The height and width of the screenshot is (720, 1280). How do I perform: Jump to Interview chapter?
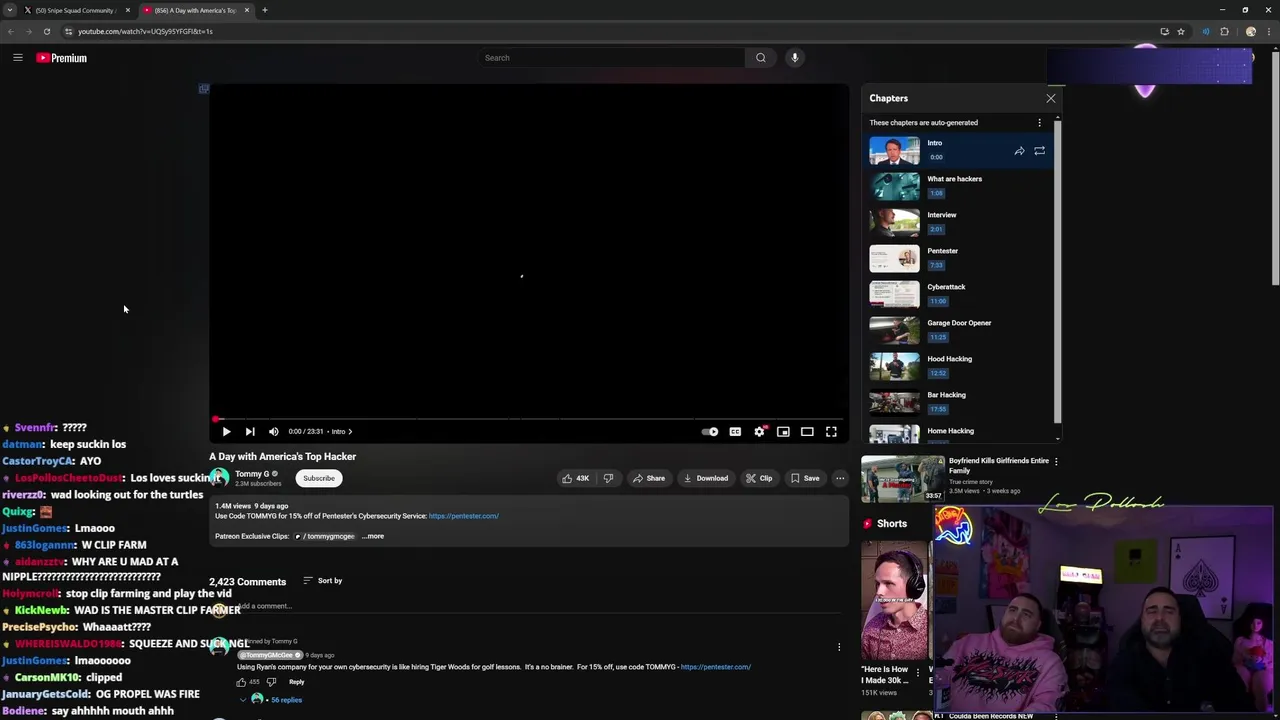pos(960,222)
